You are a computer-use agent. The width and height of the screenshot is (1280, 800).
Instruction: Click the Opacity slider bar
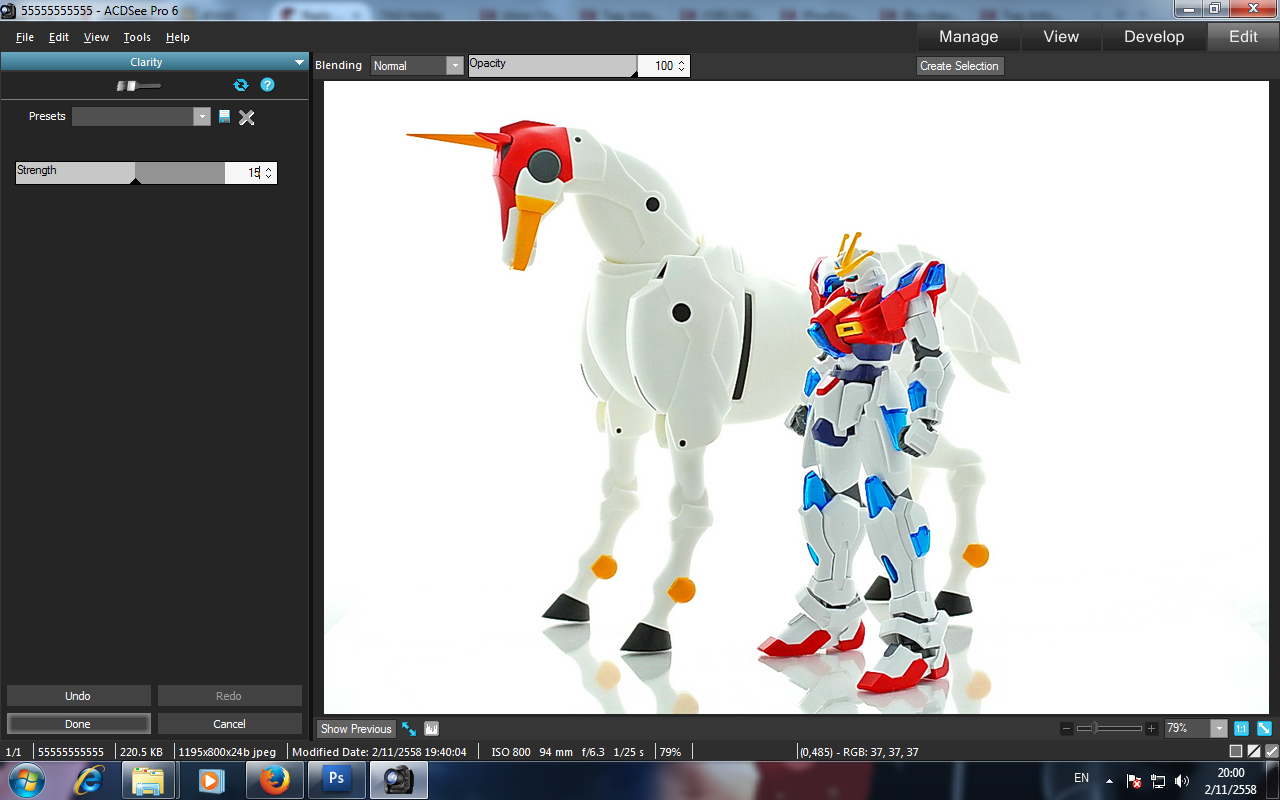point(553,66)
